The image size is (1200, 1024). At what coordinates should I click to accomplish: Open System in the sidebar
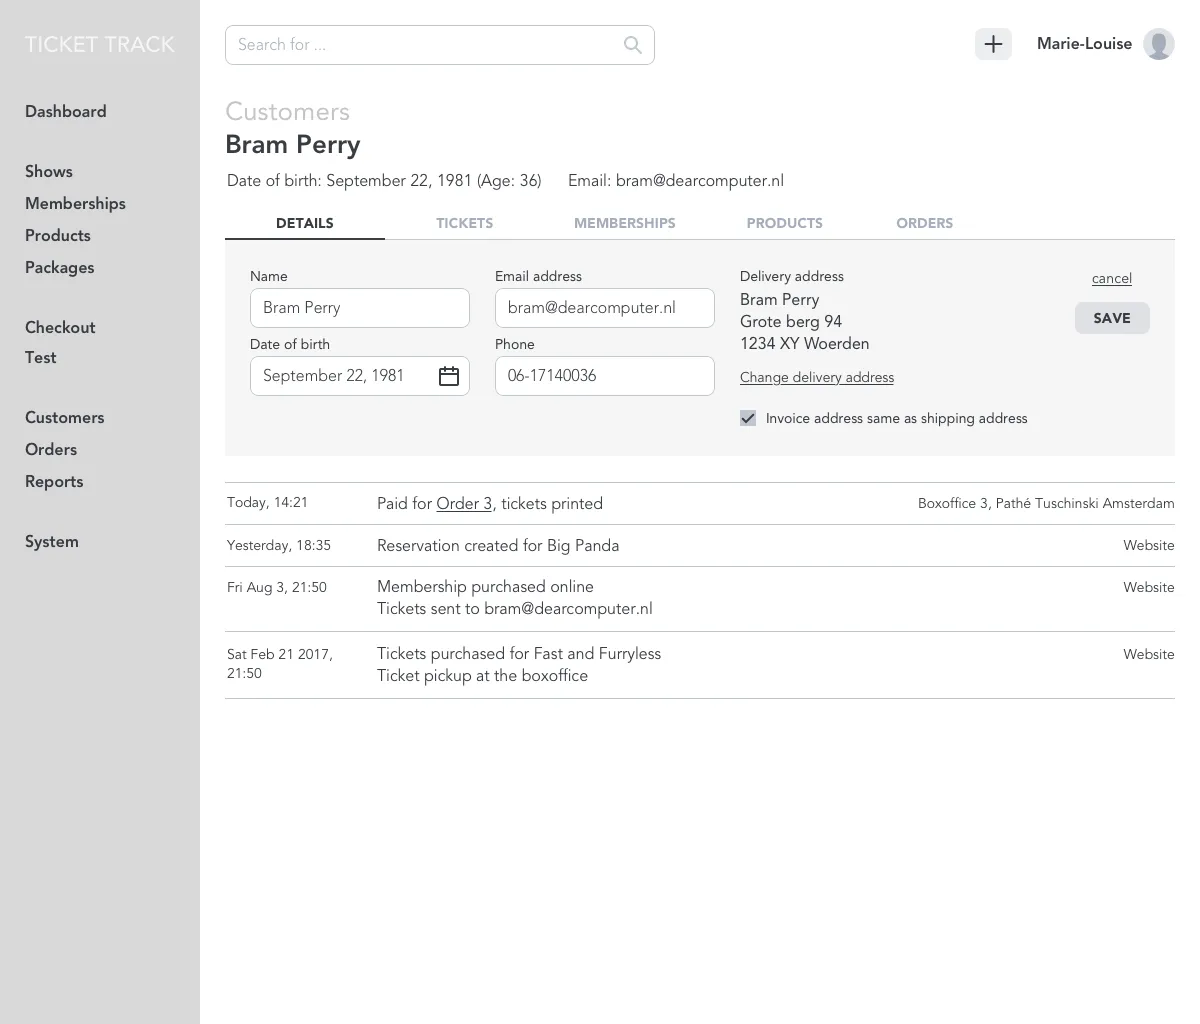(52, 541)
